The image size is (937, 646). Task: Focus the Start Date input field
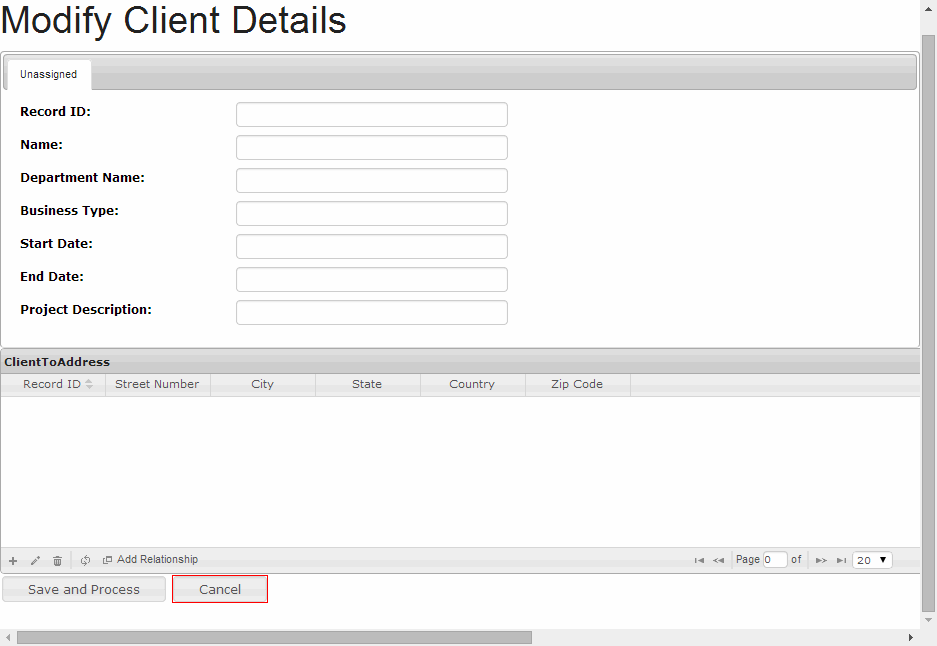372,246
